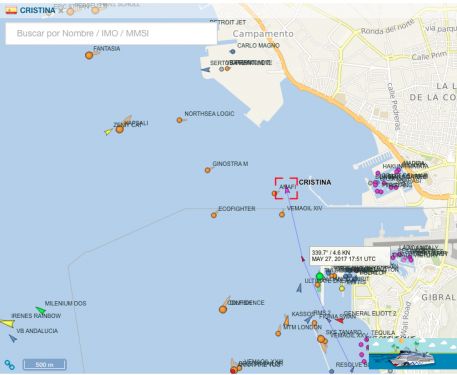Click the link chain icon at bottom left
Image resolution: width=457 pixels, height=375 pixels.
10,365
